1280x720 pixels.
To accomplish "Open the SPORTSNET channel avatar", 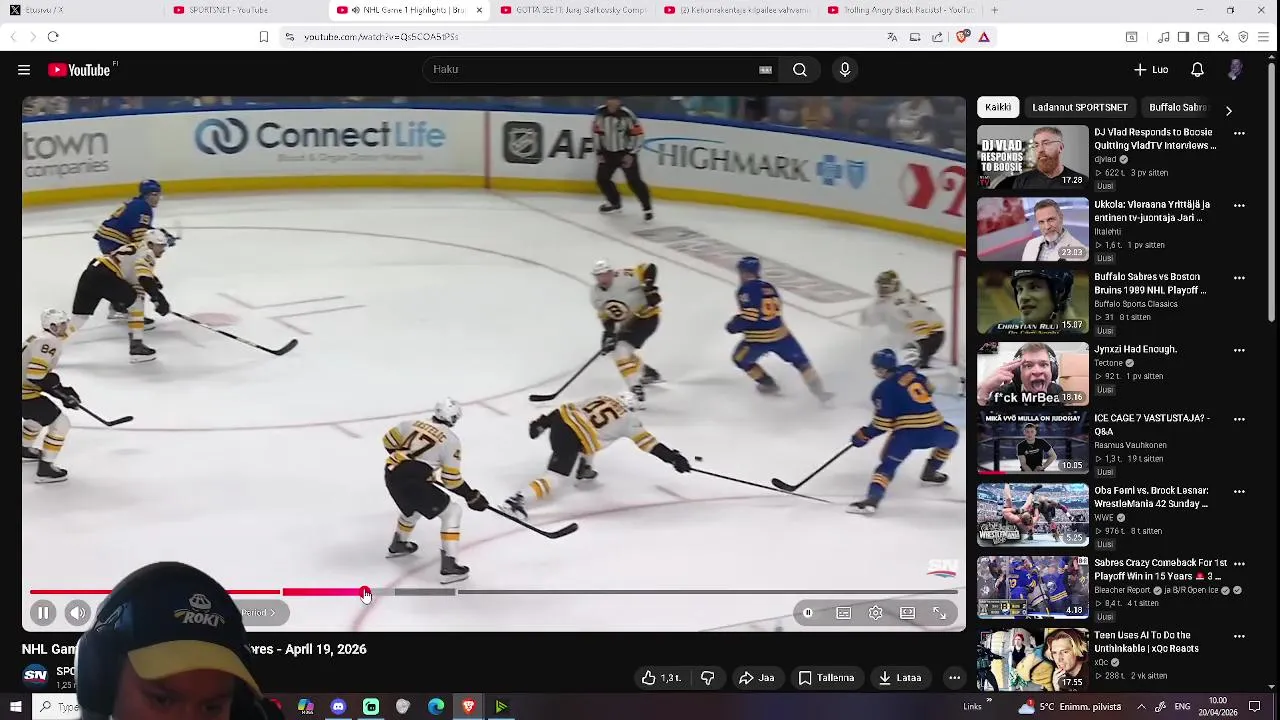I will point(35,676).
